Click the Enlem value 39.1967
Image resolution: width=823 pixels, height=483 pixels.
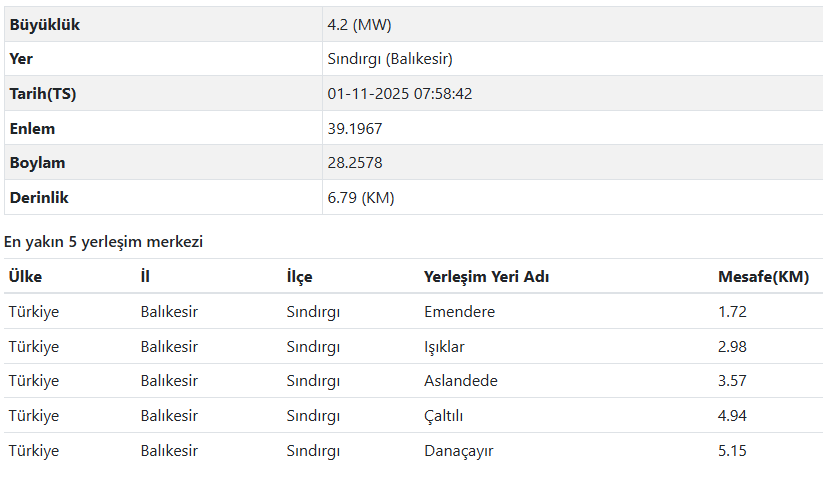coord(354,129)
